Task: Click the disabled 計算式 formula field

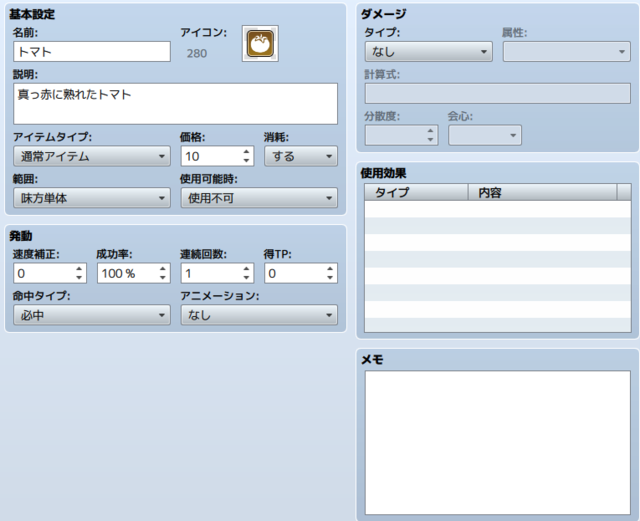Action: (498, 94)
